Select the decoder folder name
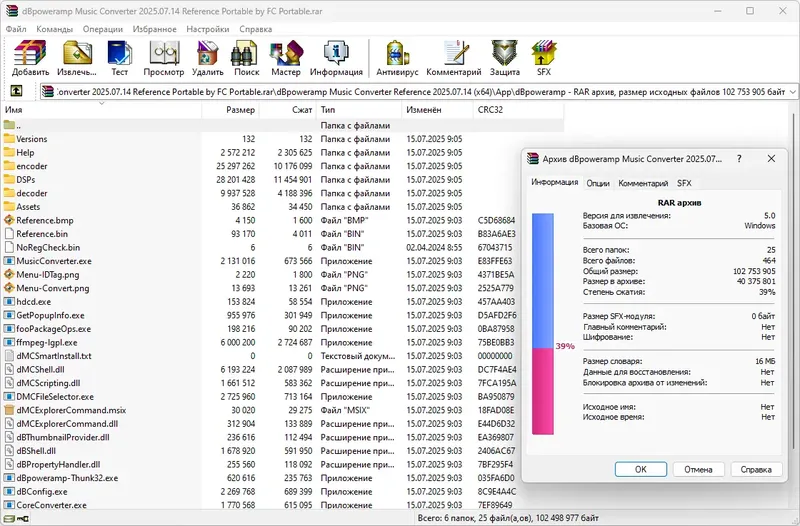800x526 pixels. pyautogui.click(x=32, y=193)
